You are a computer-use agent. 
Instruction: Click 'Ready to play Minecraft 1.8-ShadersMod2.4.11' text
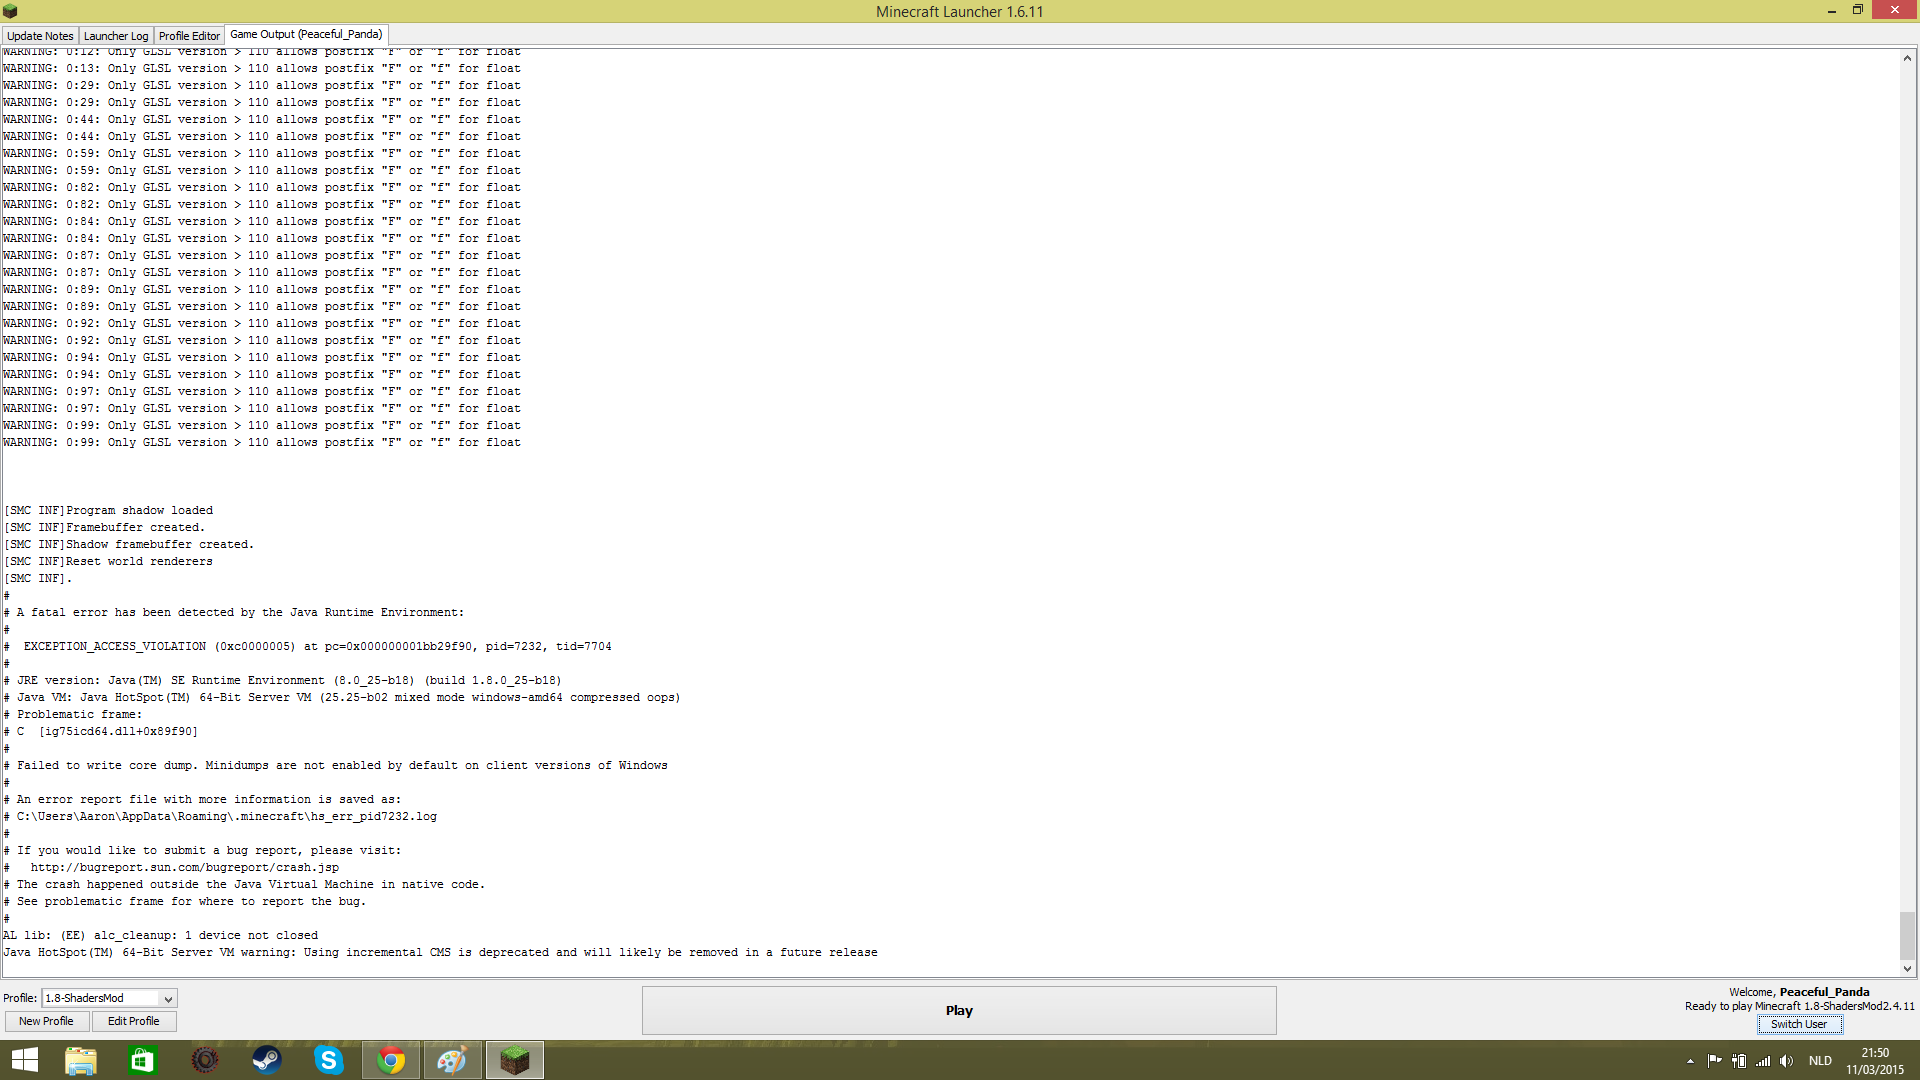click(x=1800, y=1006)
